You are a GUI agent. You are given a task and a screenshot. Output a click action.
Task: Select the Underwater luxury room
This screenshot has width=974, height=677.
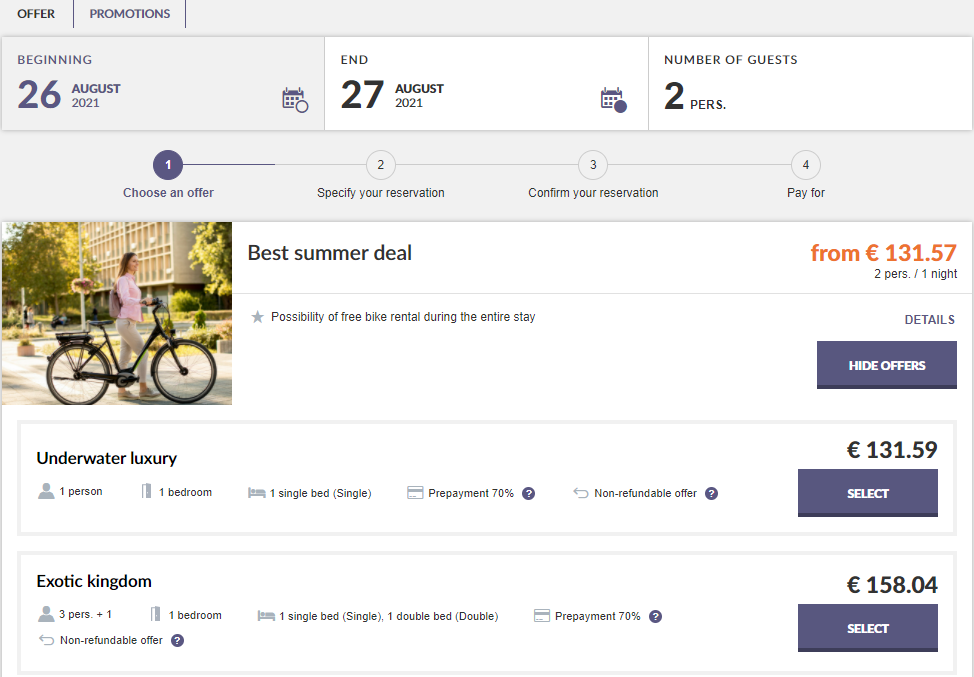point(867,493)
